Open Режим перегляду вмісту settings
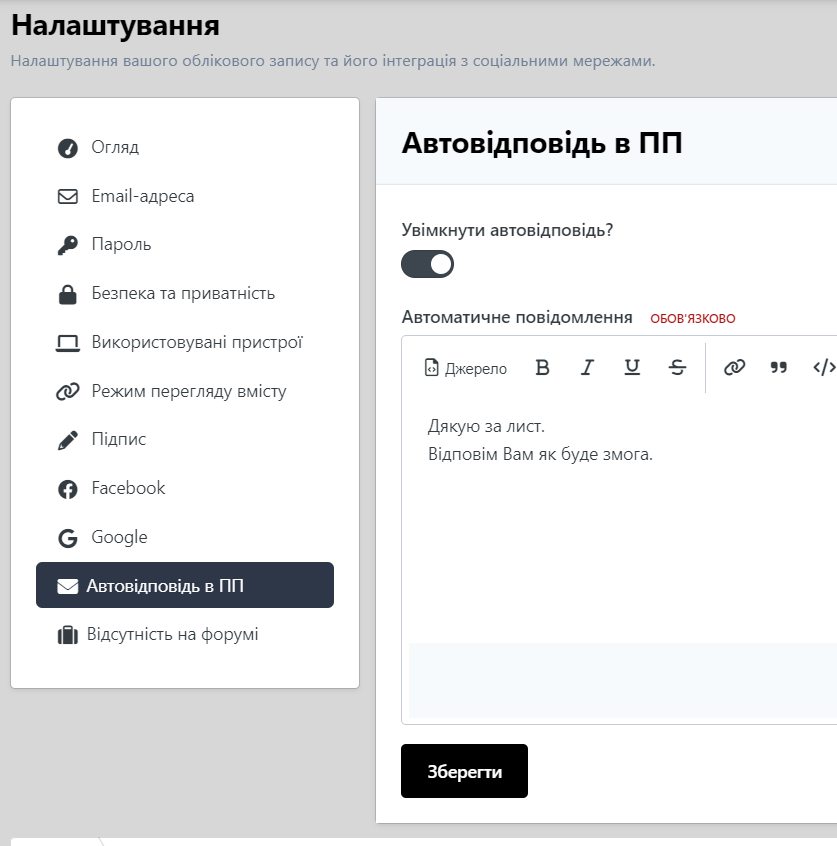The height and width of the screenshot is (846, 837). coord(188,391)
